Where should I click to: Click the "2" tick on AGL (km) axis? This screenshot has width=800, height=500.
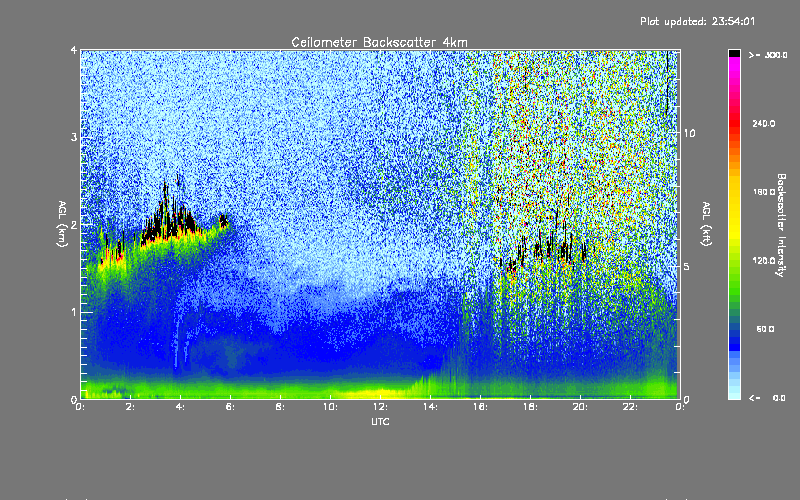[x=74, y=224]
